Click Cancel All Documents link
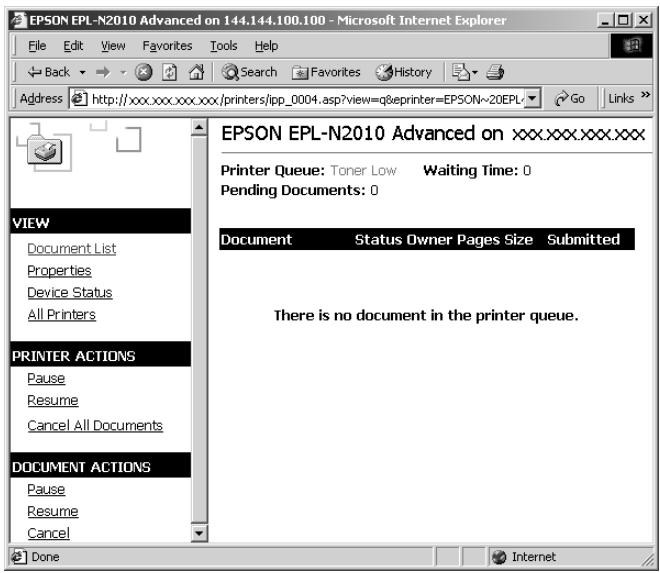This screenshot has height=573, width=660. pos(95,425)
